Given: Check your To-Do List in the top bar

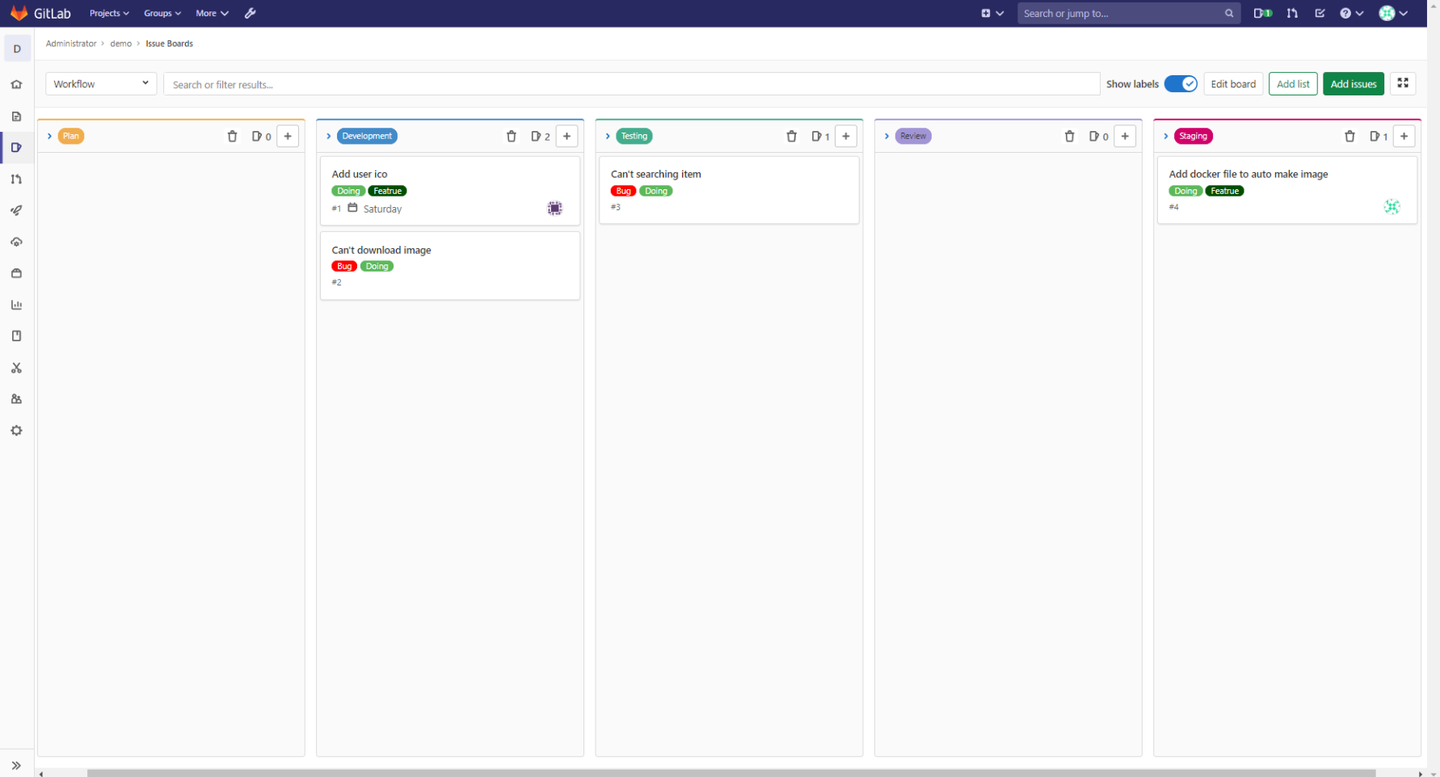Looking at the screenshot, I should (1320, 13).
